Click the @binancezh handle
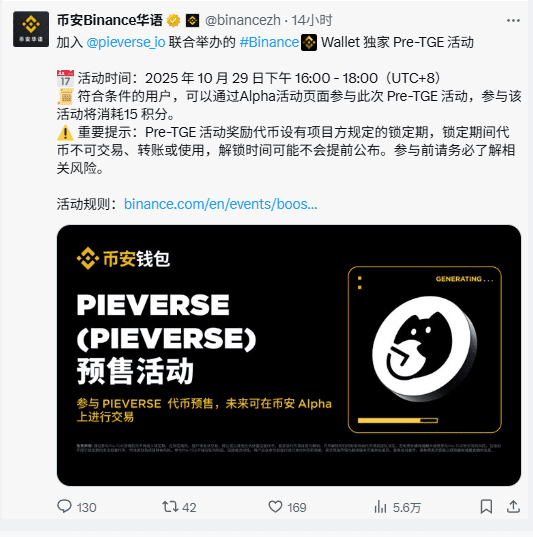The image size is (533, 537). click(x=243, y=21)
